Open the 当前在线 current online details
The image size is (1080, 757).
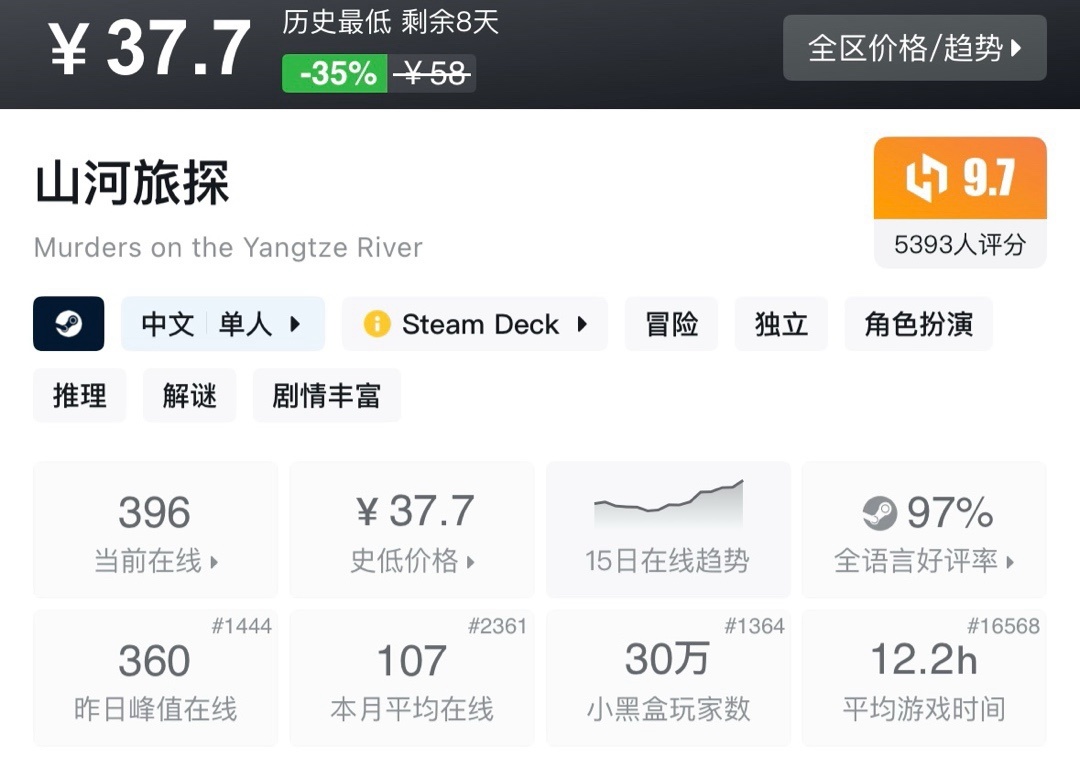pyautogui.click(x=156, y=530)
